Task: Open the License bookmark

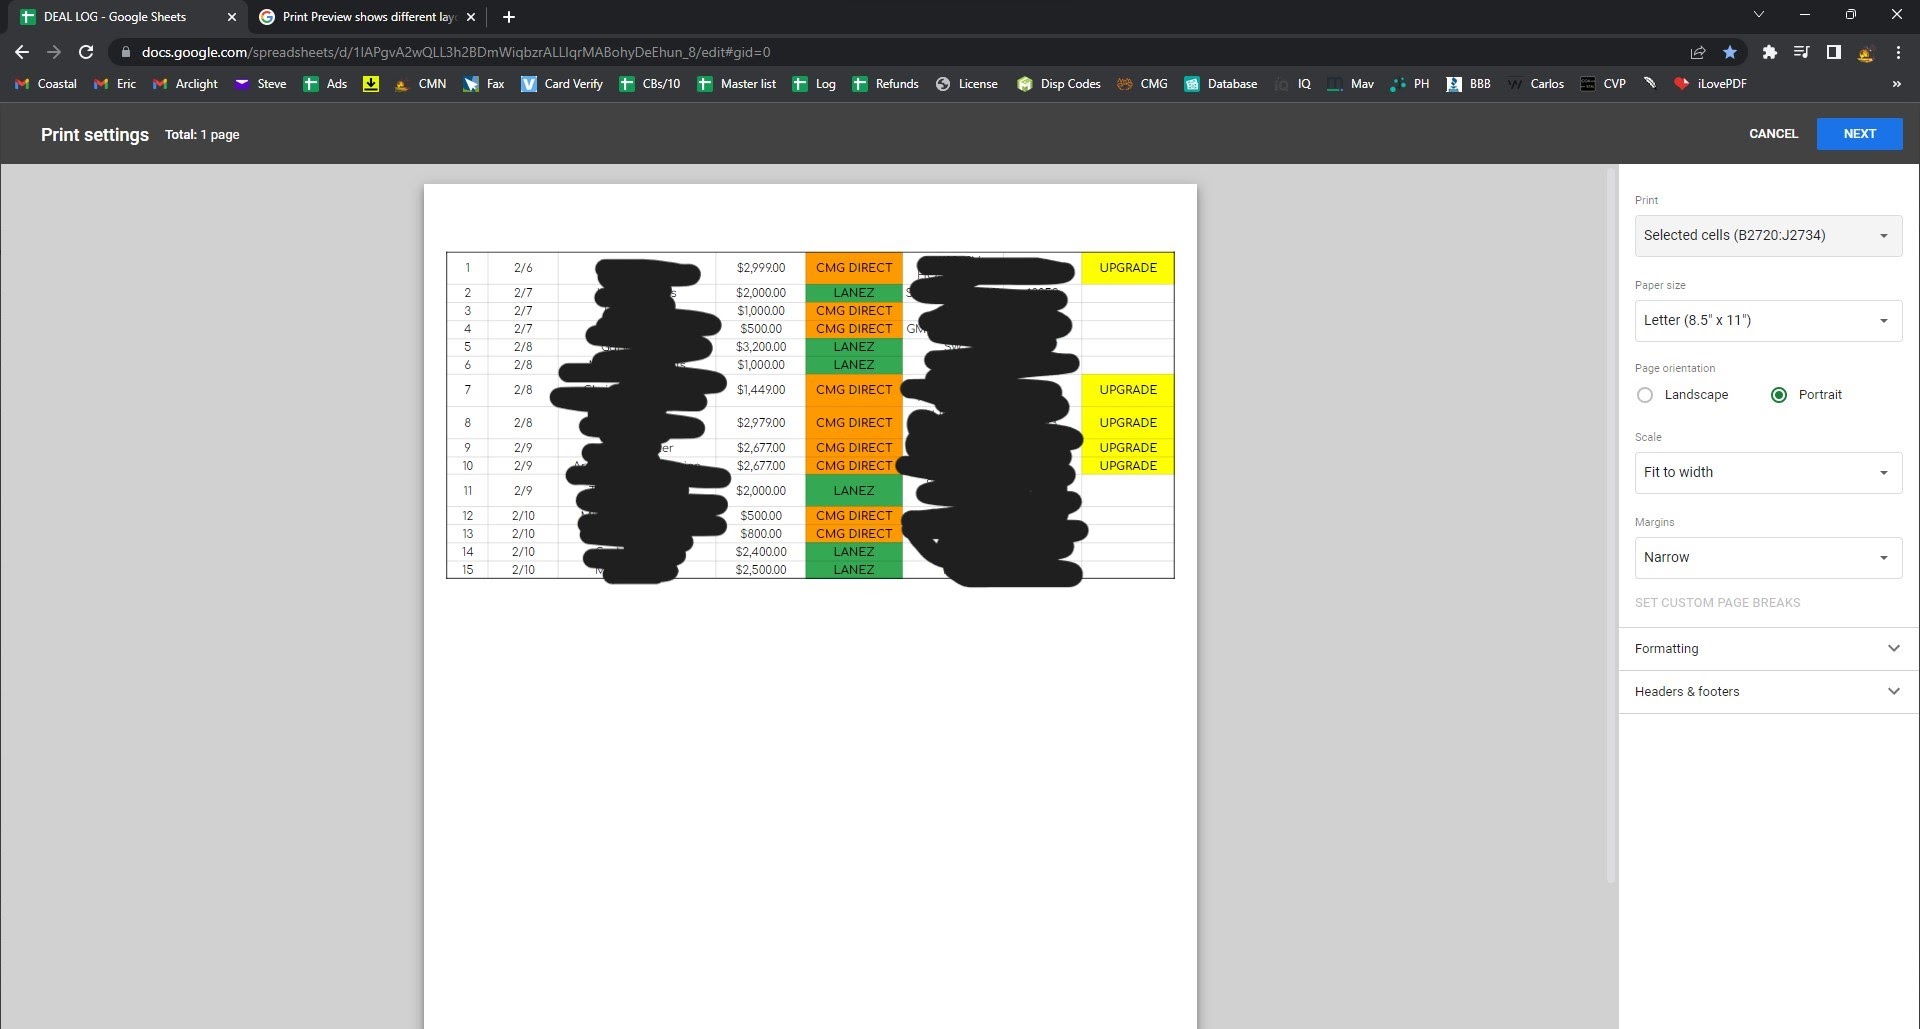Action: point(976,84)
